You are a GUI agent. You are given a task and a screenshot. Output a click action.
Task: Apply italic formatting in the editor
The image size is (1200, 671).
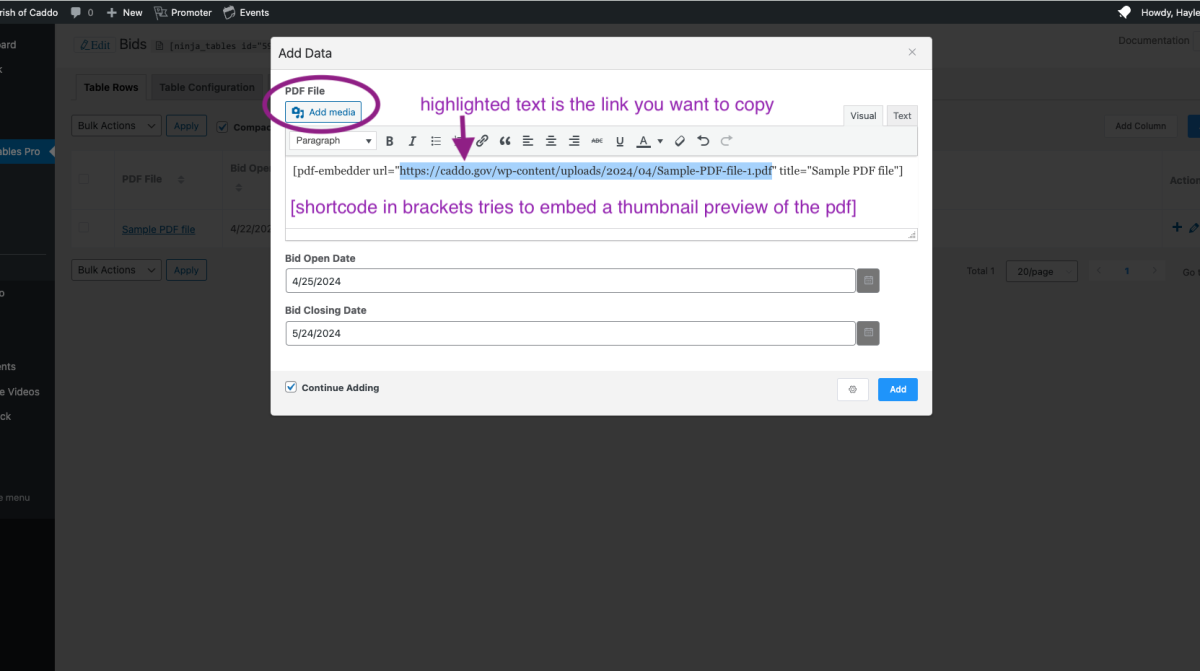(412, 141)
